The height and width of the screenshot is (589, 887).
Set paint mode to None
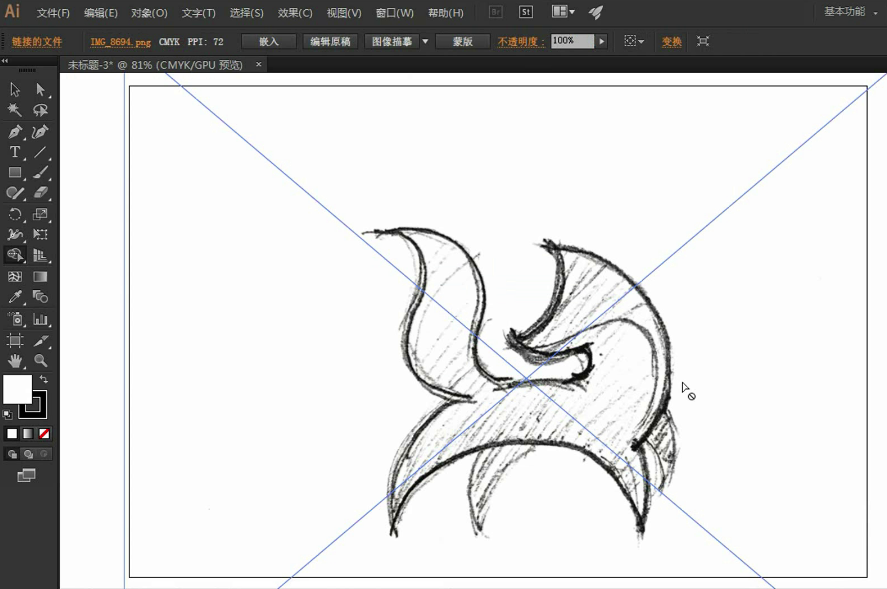pyautogui.click(x=44, y=434)
